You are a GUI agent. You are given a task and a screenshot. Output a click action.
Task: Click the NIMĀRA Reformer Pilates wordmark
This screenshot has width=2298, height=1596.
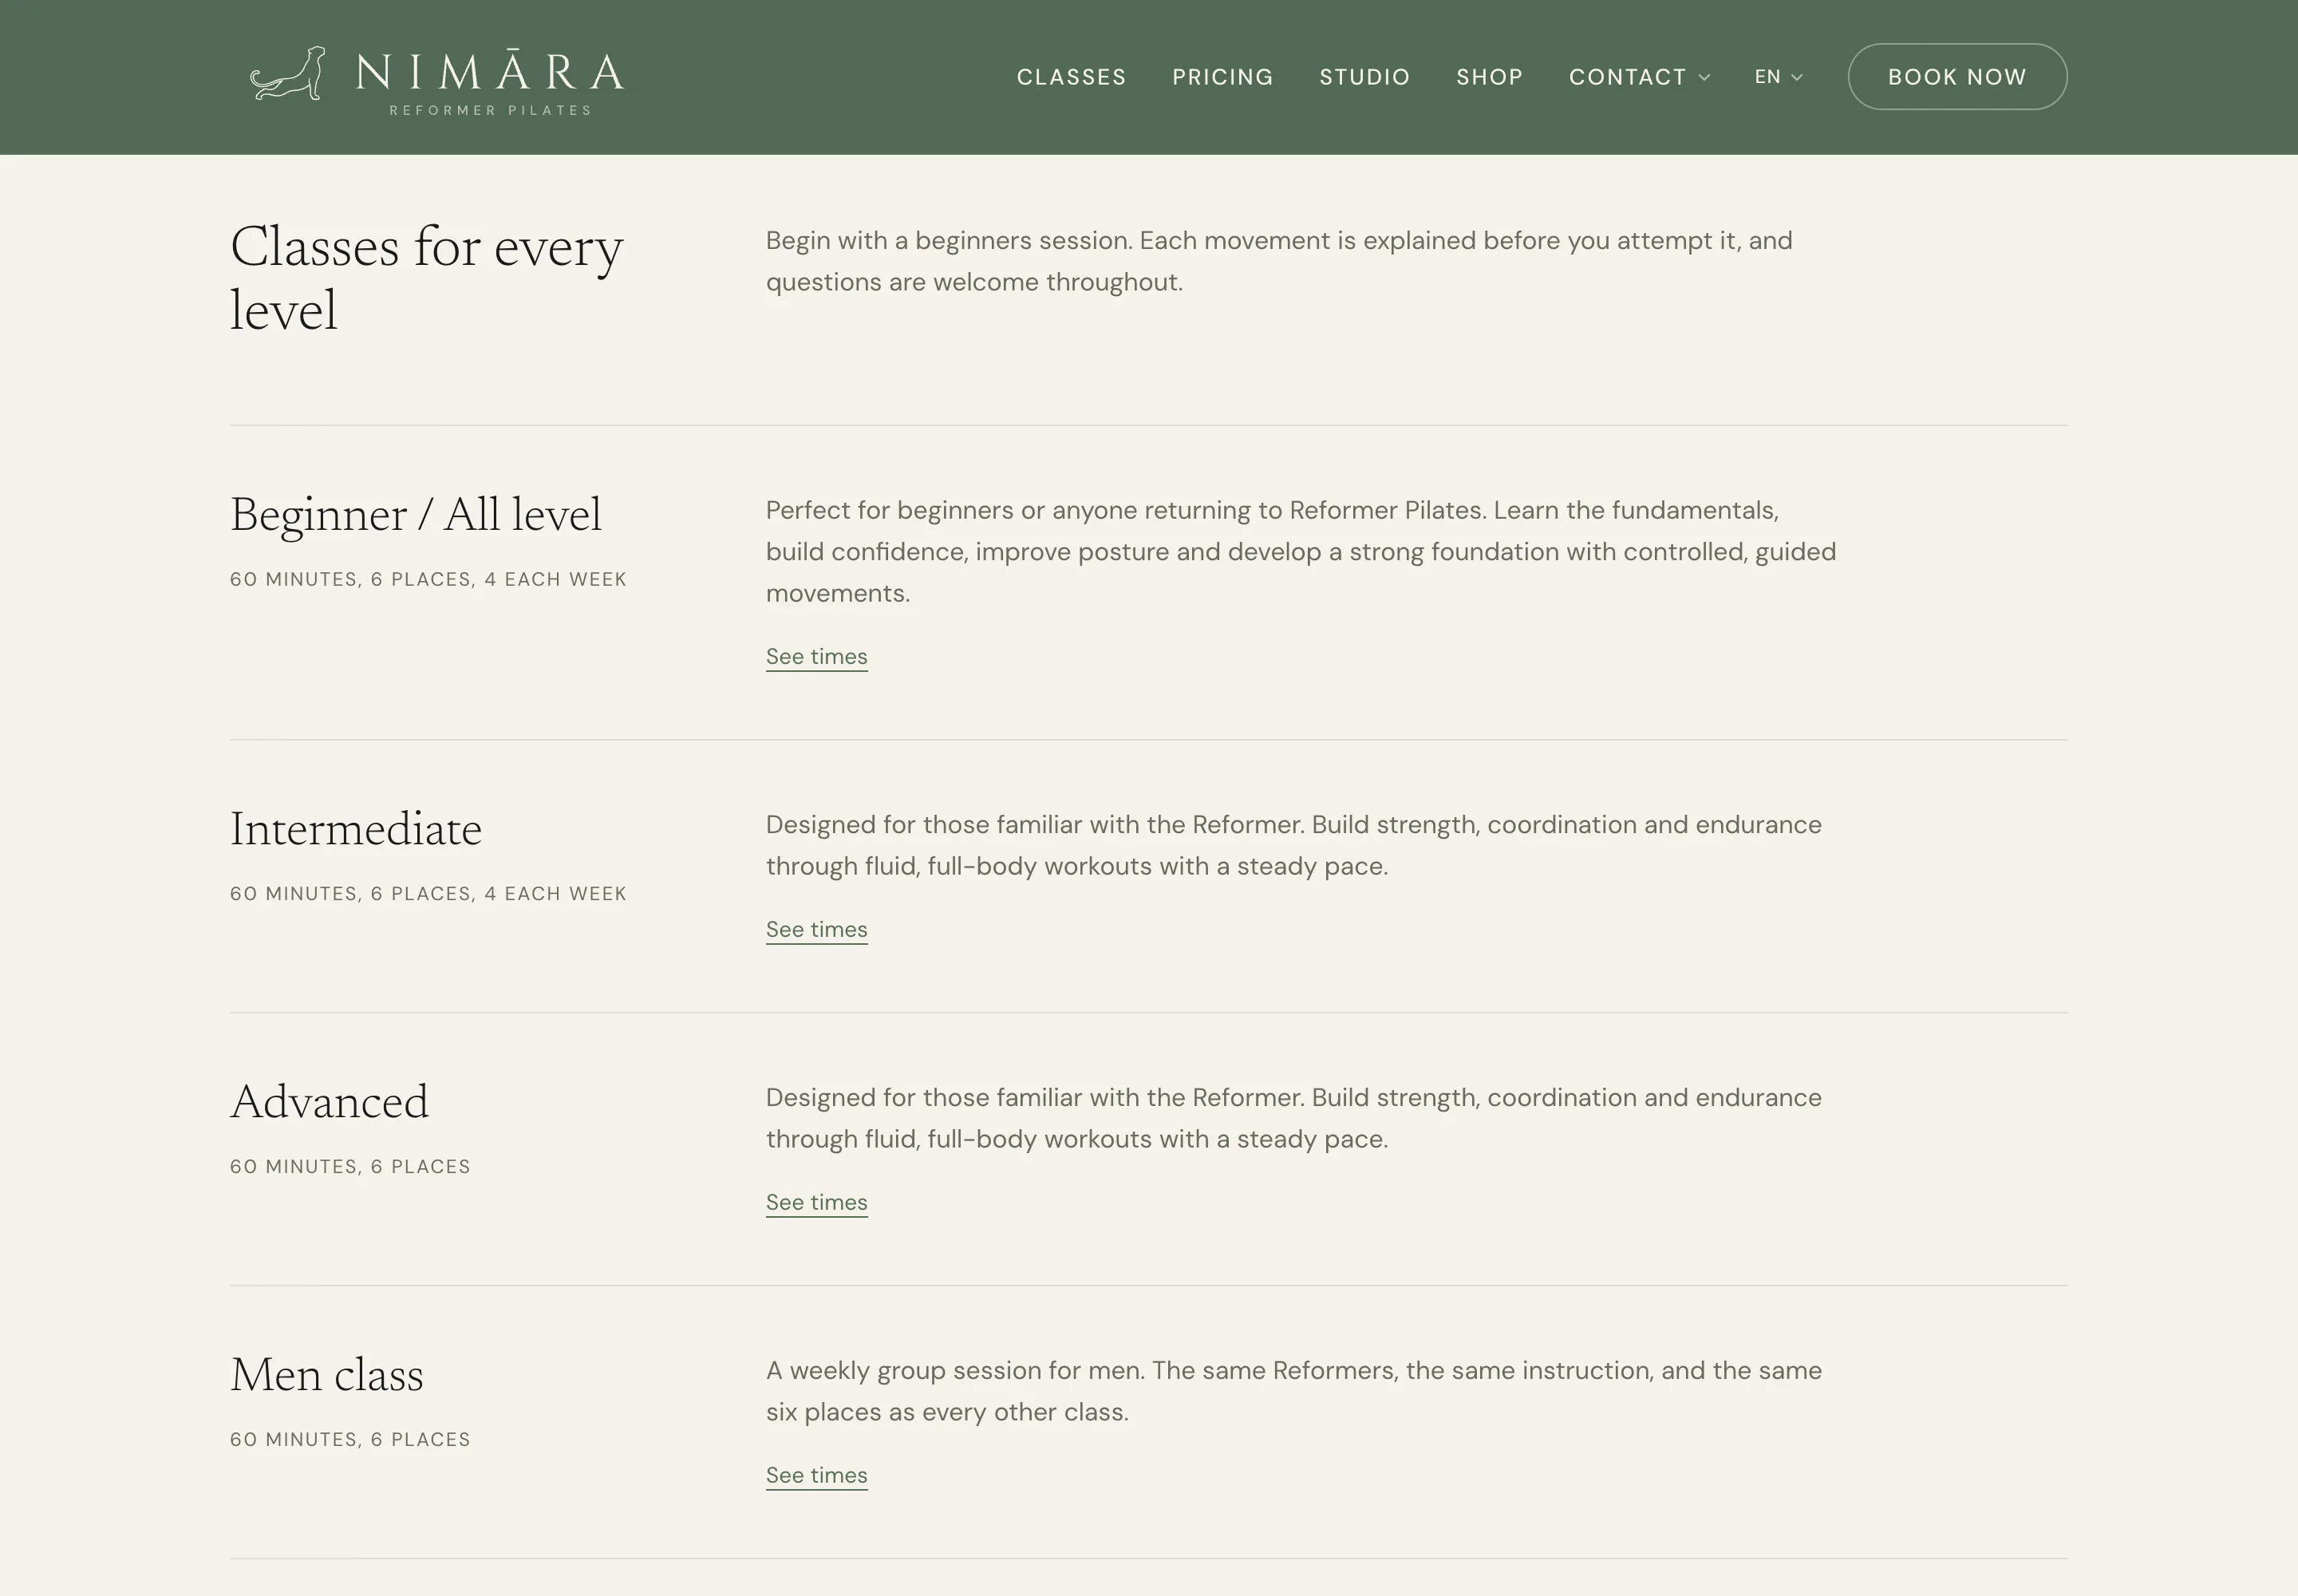click(490, 83)
